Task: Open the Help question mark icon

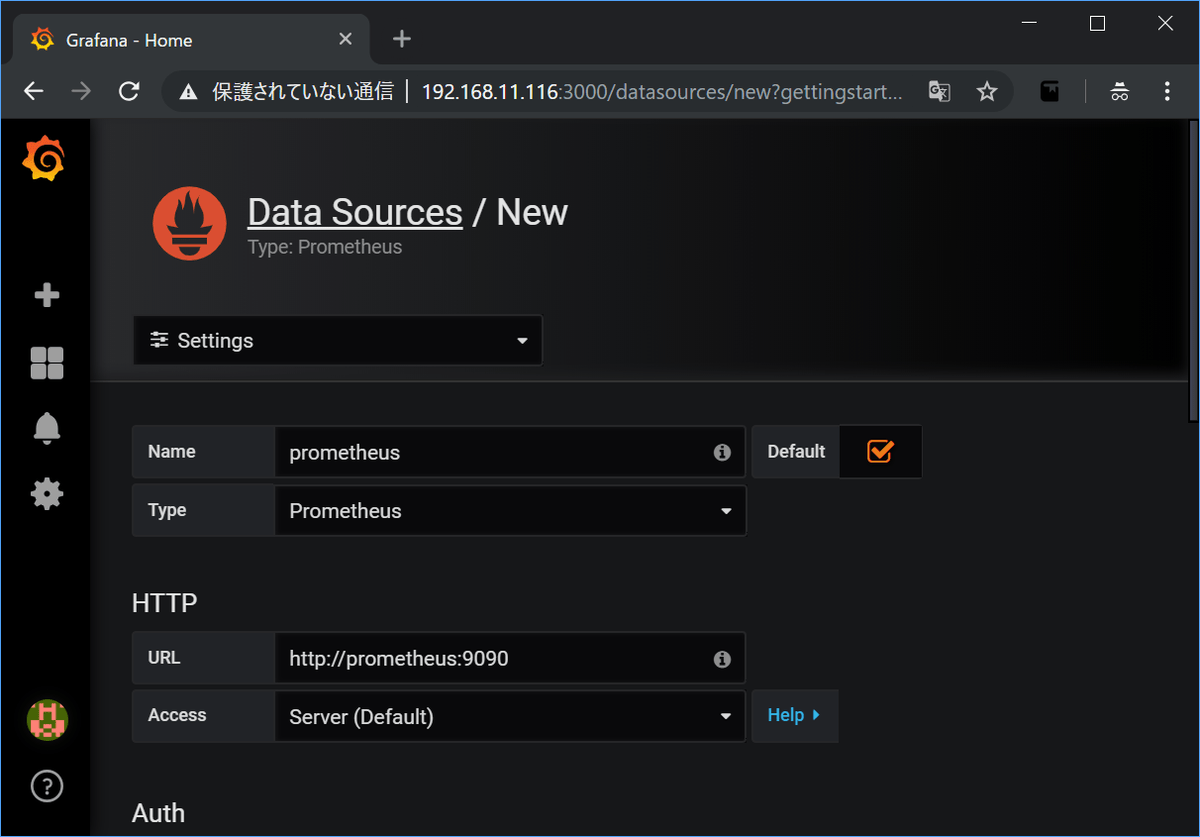Action: pyautogui.click(x=47, y=786)
